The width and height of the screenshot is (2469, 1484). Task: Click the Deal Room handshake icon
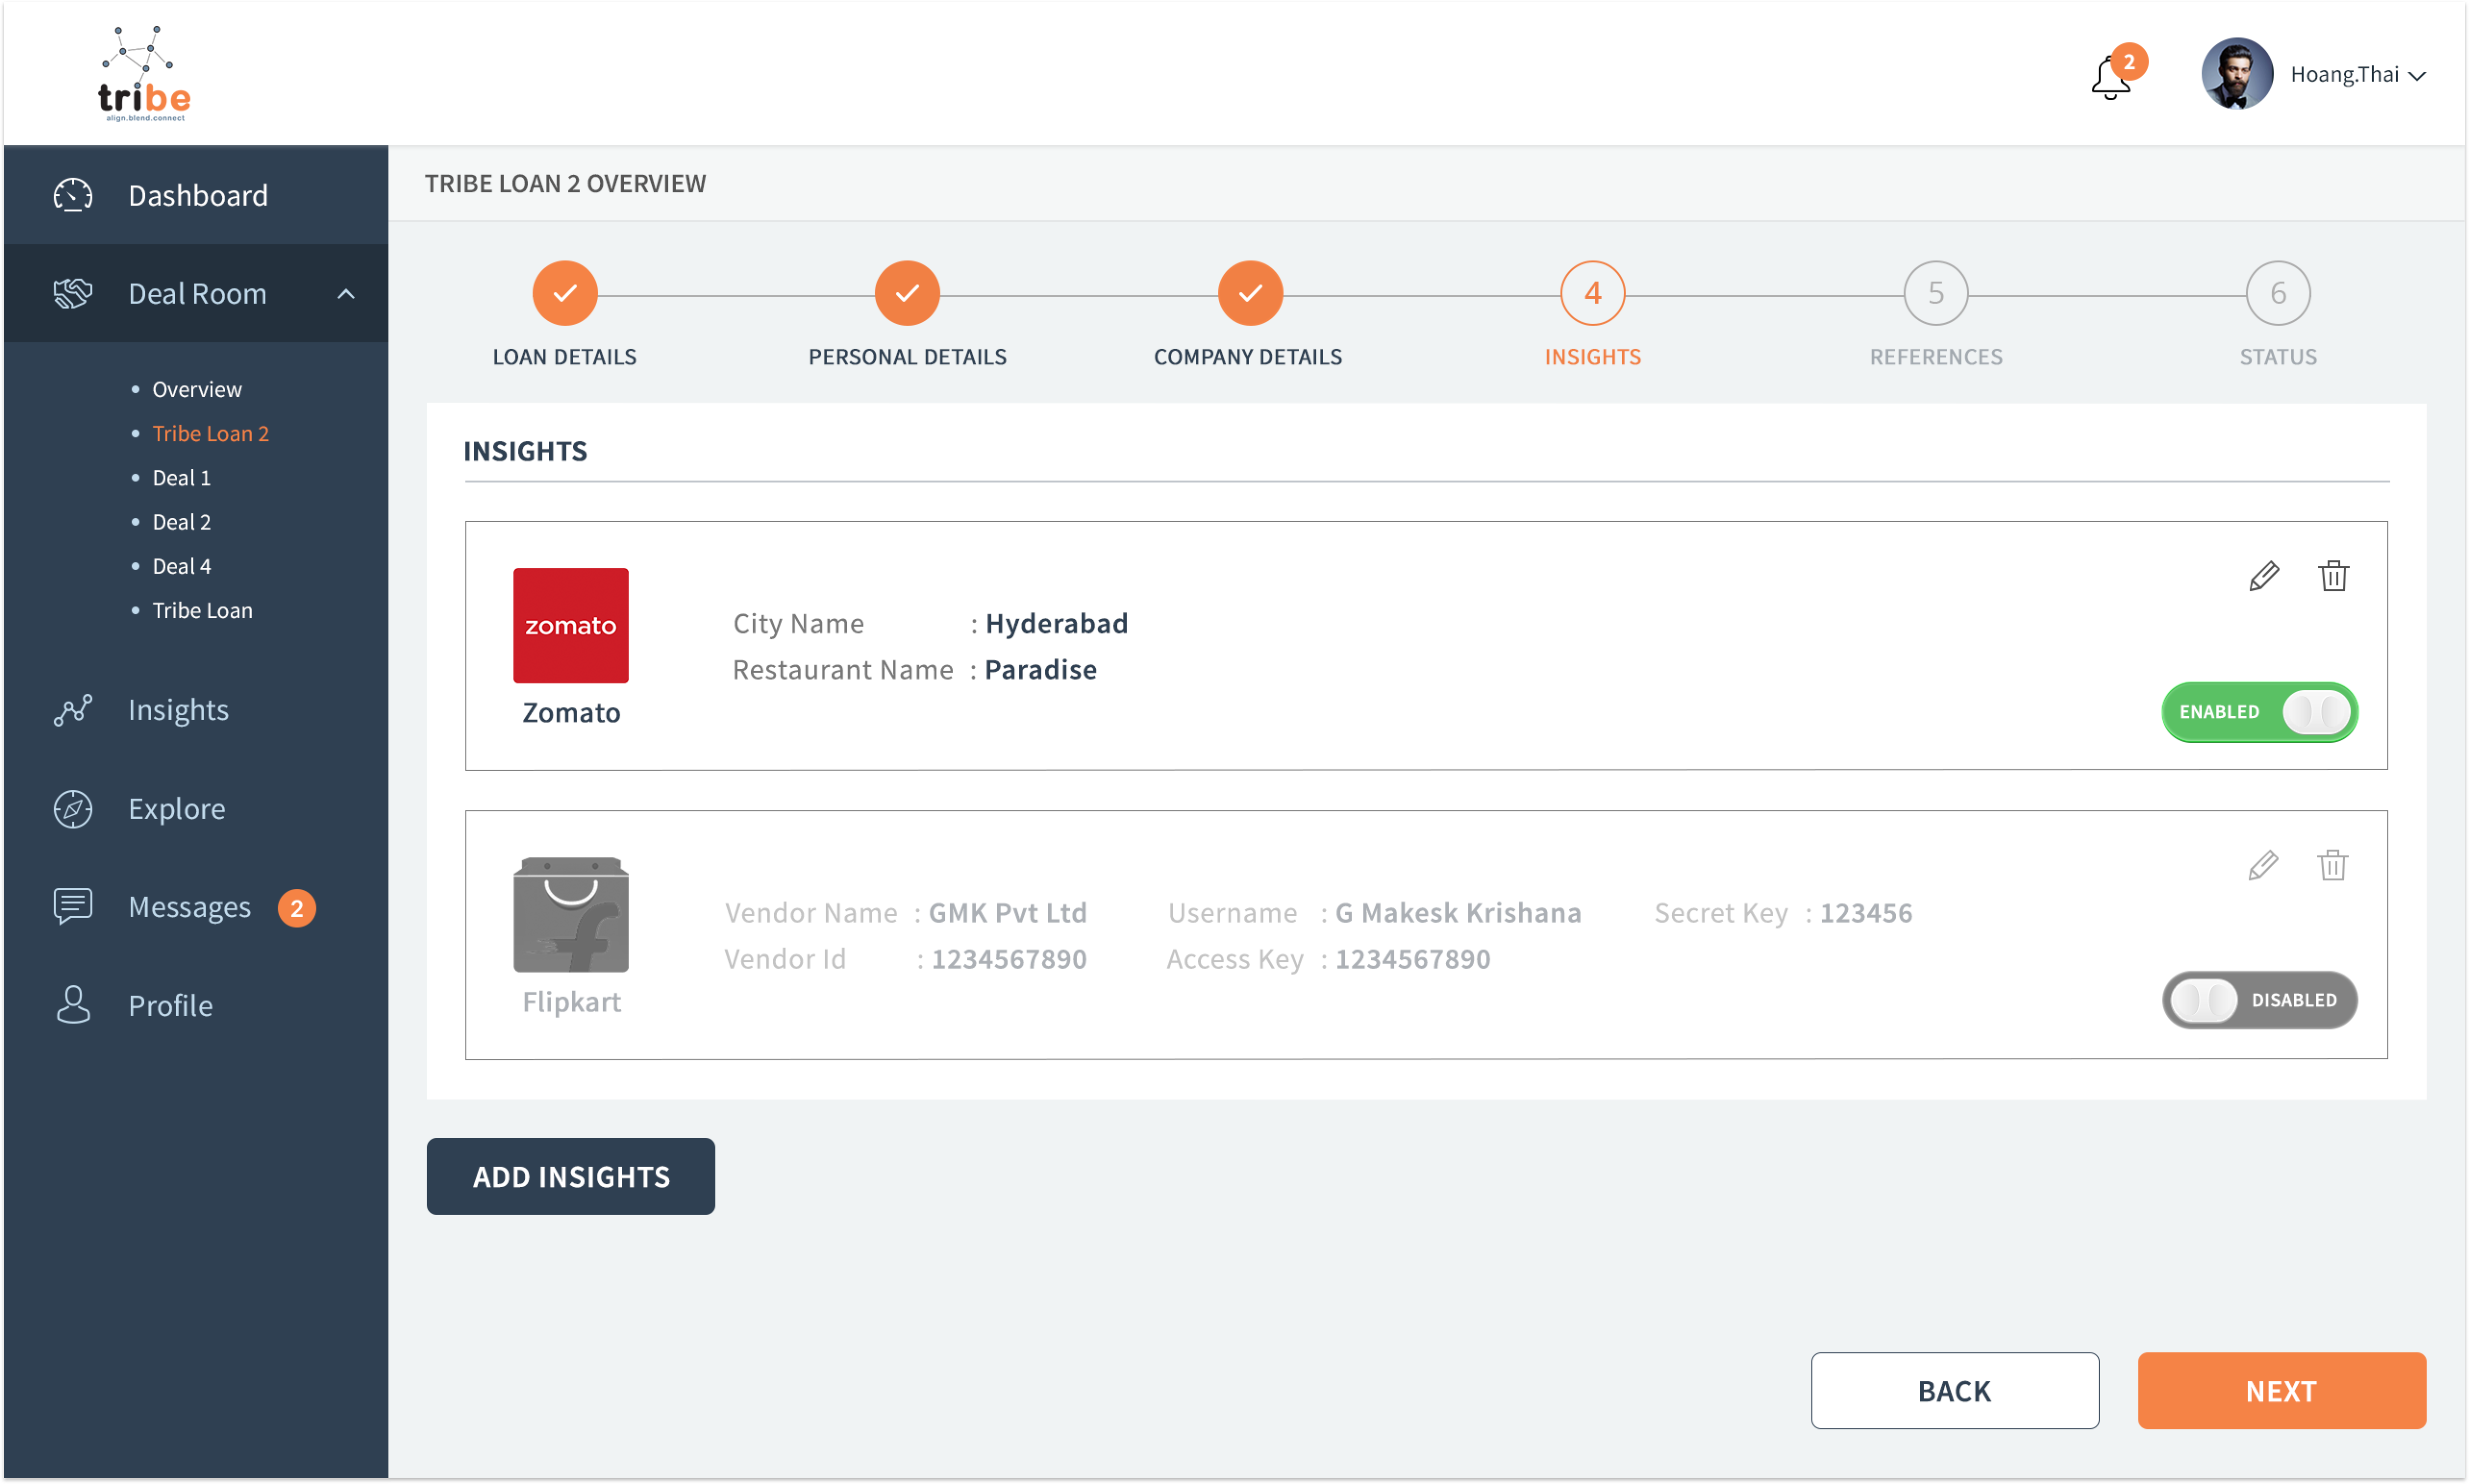point(73,293)
